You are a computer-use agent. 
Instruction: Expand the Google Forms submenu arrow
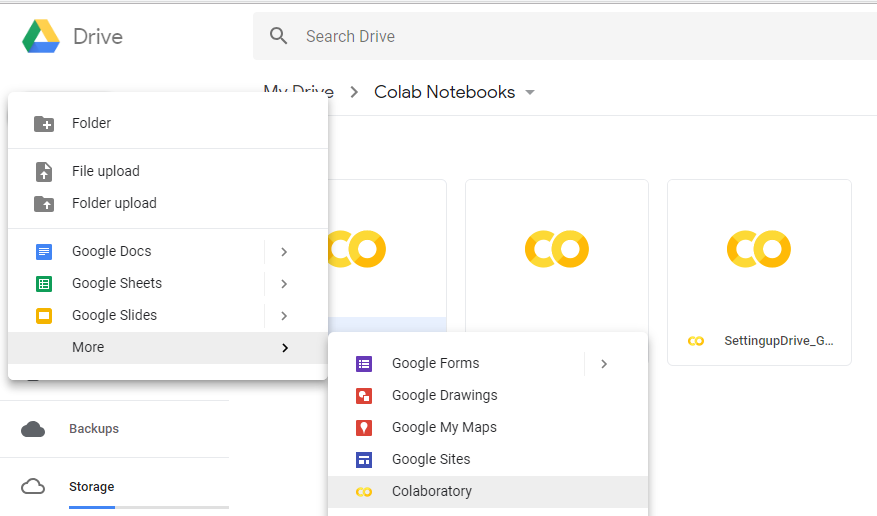pyautogui.click(x=604, y=364)
